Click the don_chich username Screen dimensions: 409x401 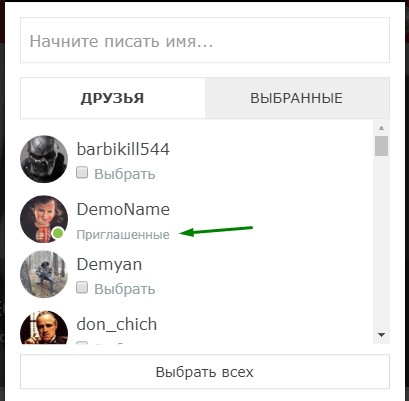(117, 325)
